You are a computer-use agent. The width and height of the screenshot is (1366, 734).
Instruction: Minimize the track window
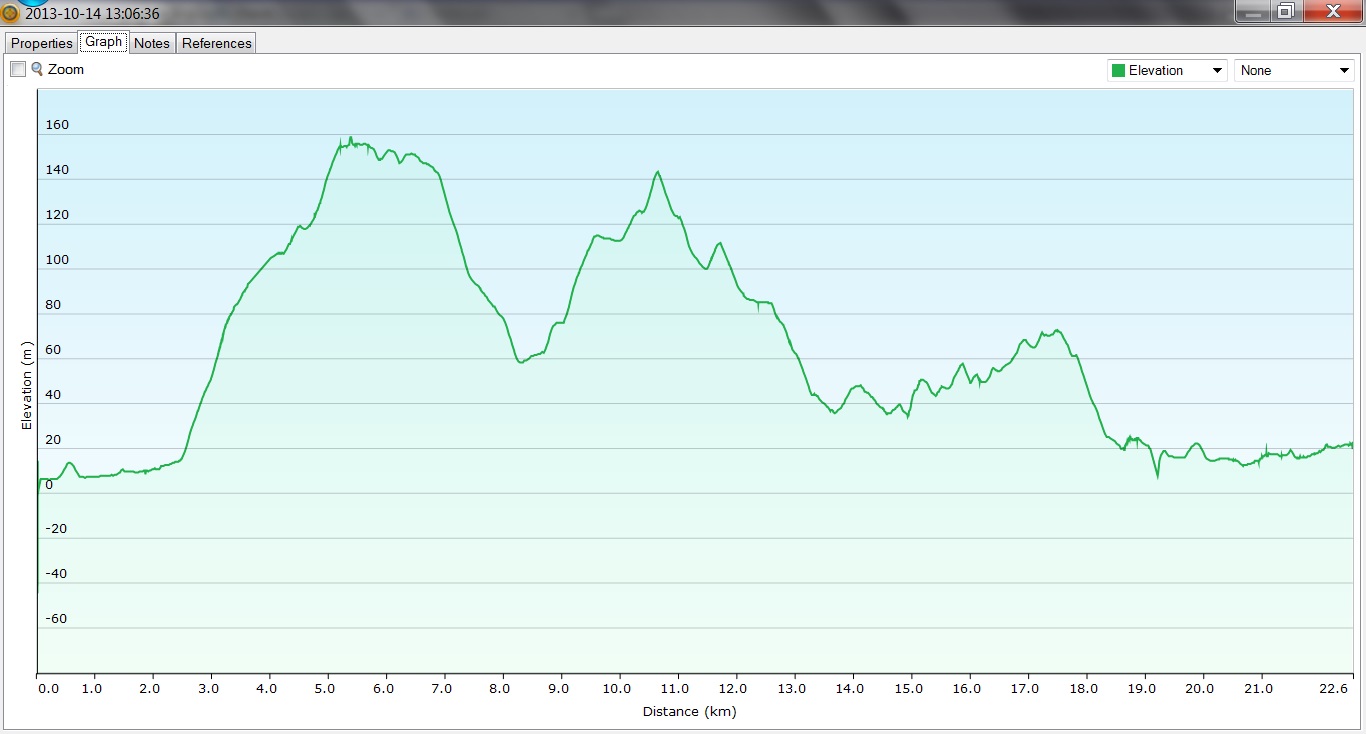[x=1254, y=11]
